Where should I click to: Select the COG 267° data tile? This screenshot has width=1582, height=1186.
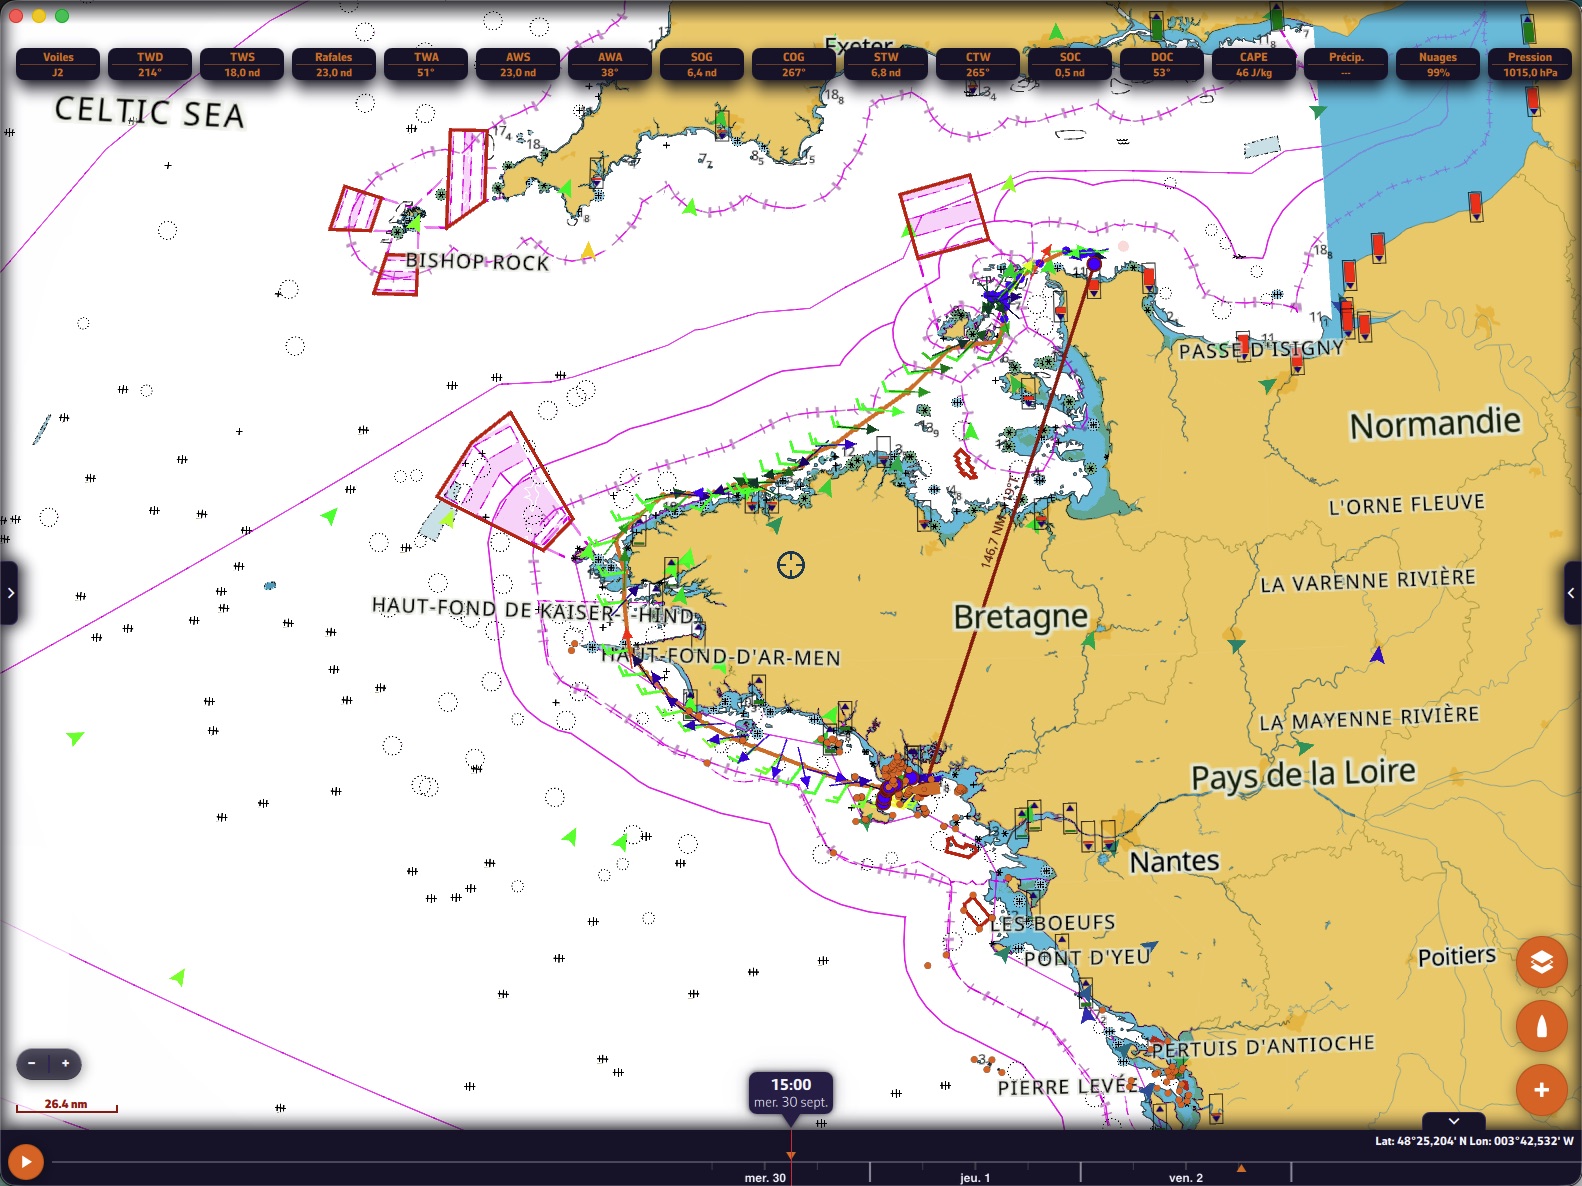tap(794, 64)
